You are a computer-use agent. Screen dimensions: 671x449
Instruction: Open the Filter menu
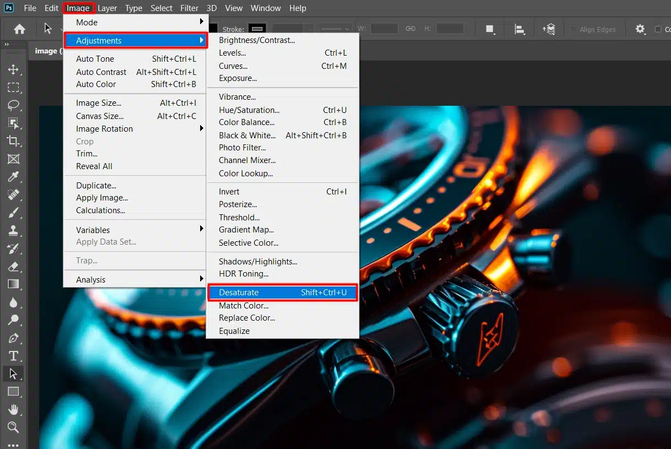(x=189, y=8)
